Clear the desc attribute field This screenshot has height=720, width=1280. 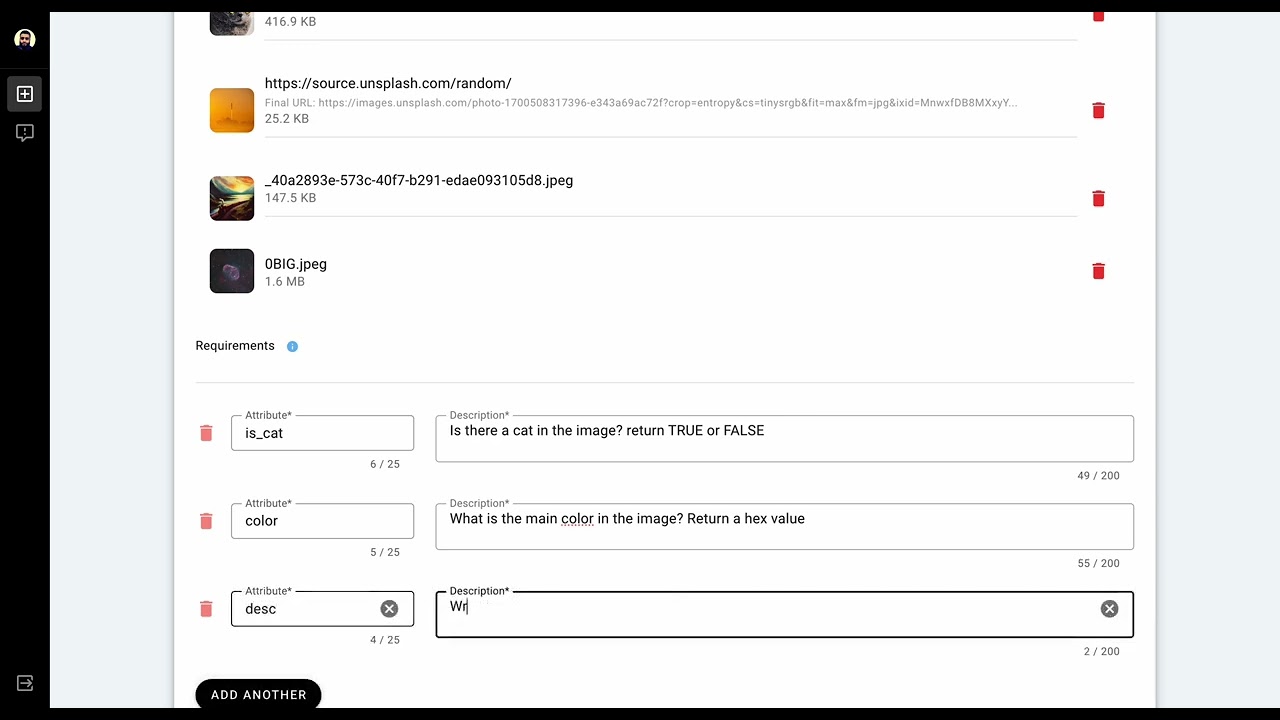(389, 609)
